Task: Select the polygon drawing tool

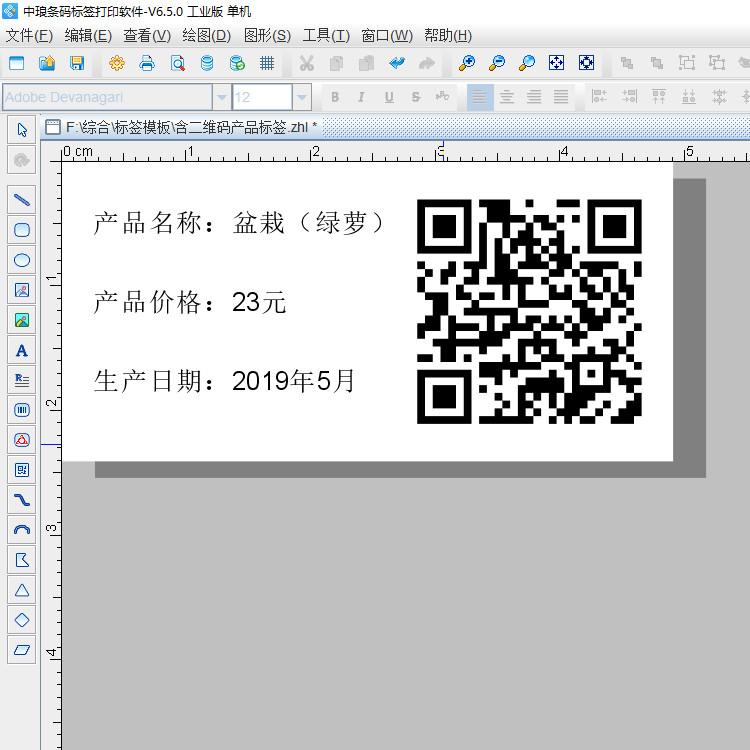Action: 22,560
